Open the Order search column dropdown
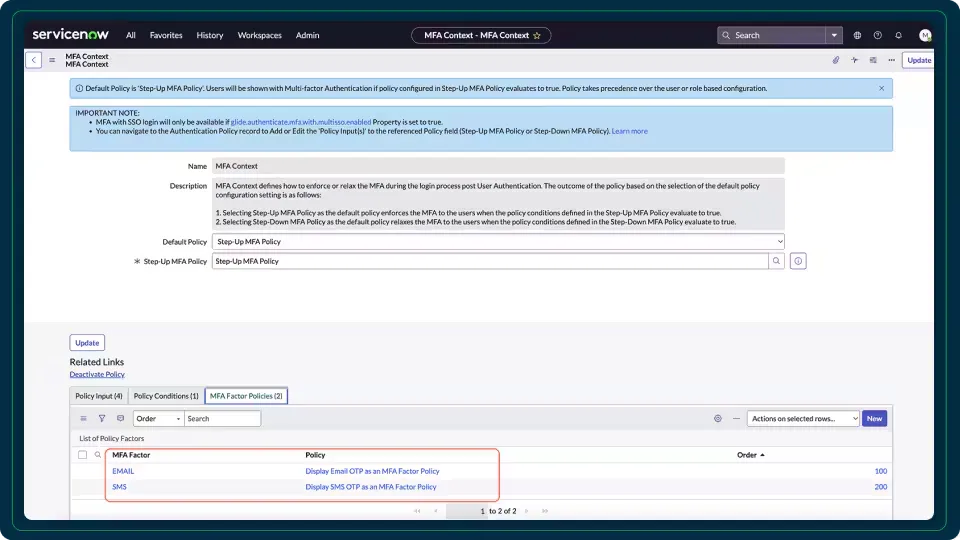The width and height of the screenshot is (960, 540). click(159, 419)
